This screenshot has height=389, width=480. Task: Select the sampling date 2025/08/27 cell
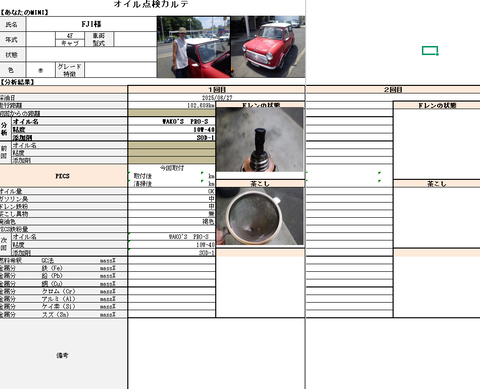click(217, 98)
